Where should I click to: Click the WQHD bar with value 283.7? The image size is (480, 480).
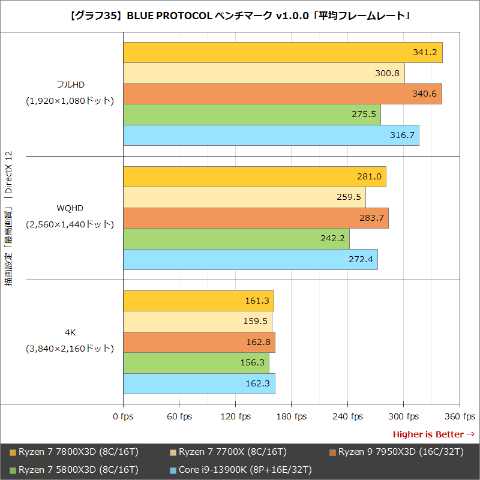pos(256,218)
